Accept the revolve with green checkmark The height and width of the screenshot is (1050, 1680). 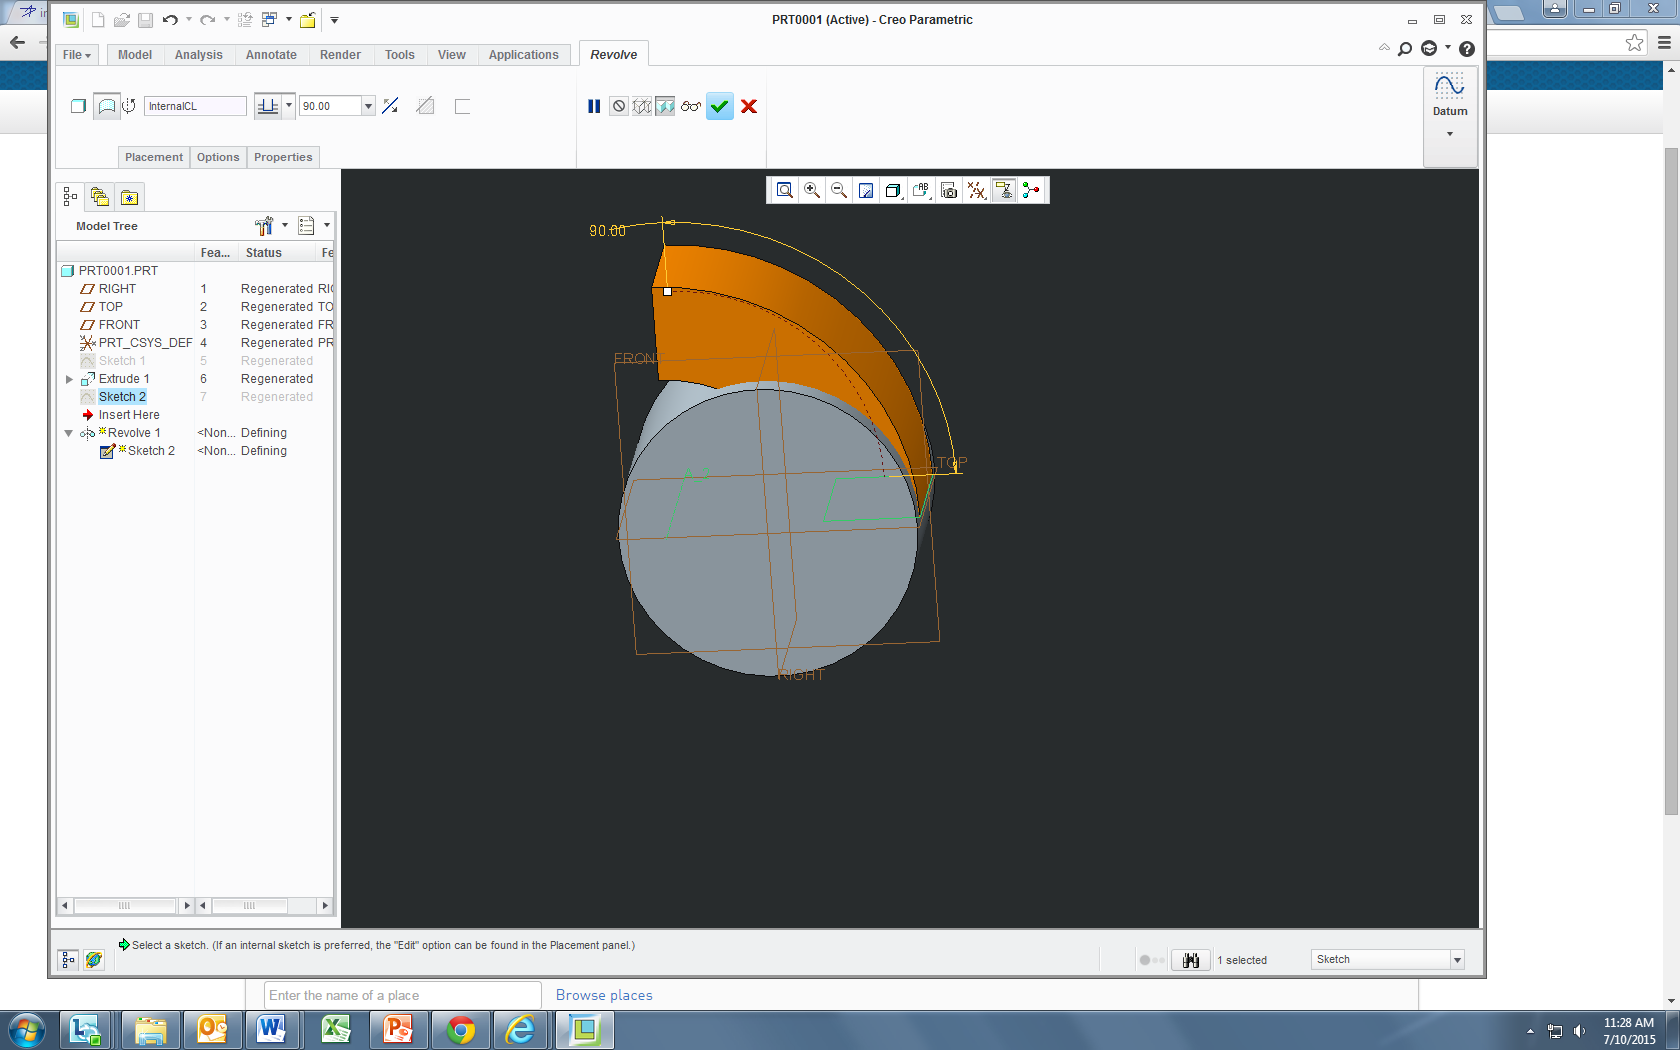(x=720, y=106)
